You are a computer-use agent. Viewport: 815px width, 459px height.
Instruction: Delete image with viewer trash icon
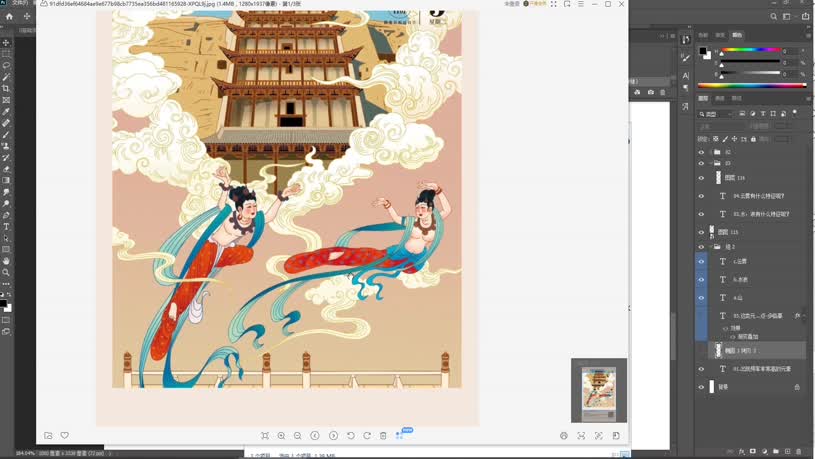(x=383, y=436)
